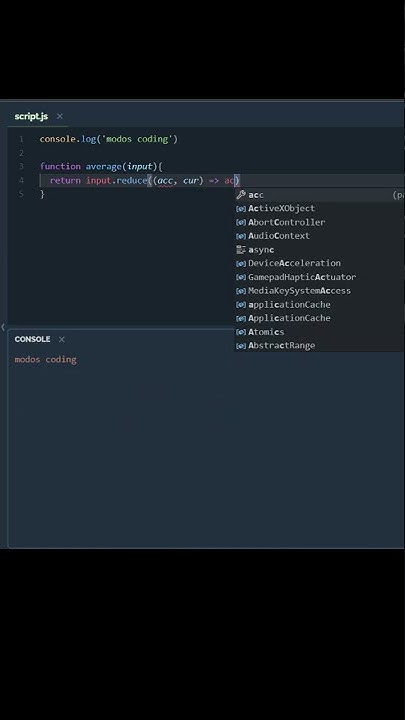Choose the DeviceAcceleration suggestion

(320, 263)
